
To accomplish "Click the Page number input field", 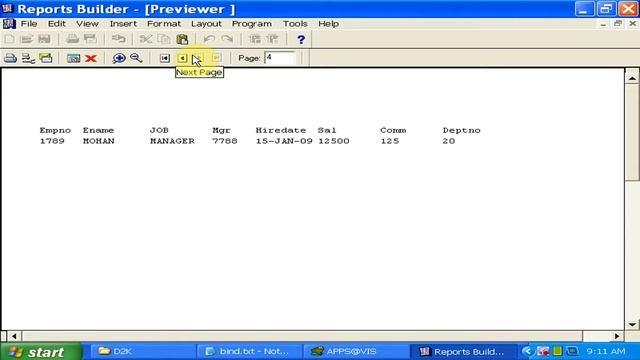I will point(280,58).
